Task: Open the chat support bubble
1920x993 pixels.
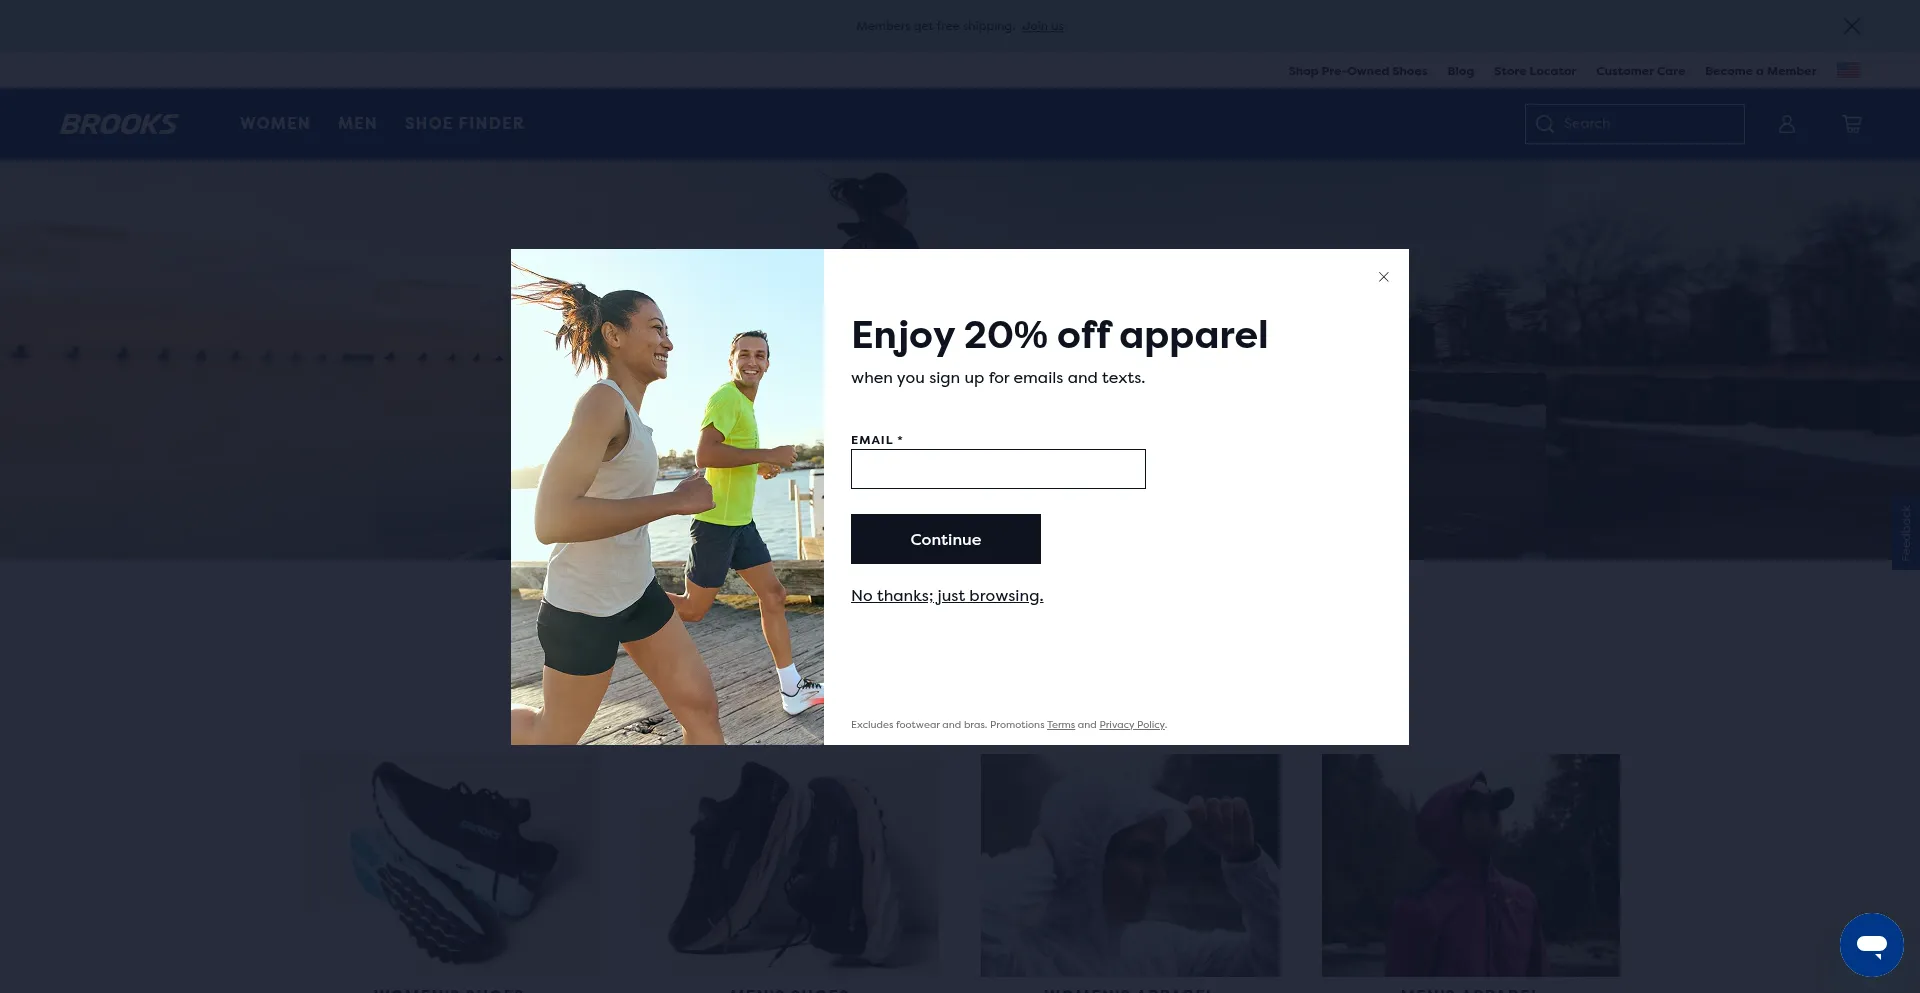Action: tap(1871, 944)
